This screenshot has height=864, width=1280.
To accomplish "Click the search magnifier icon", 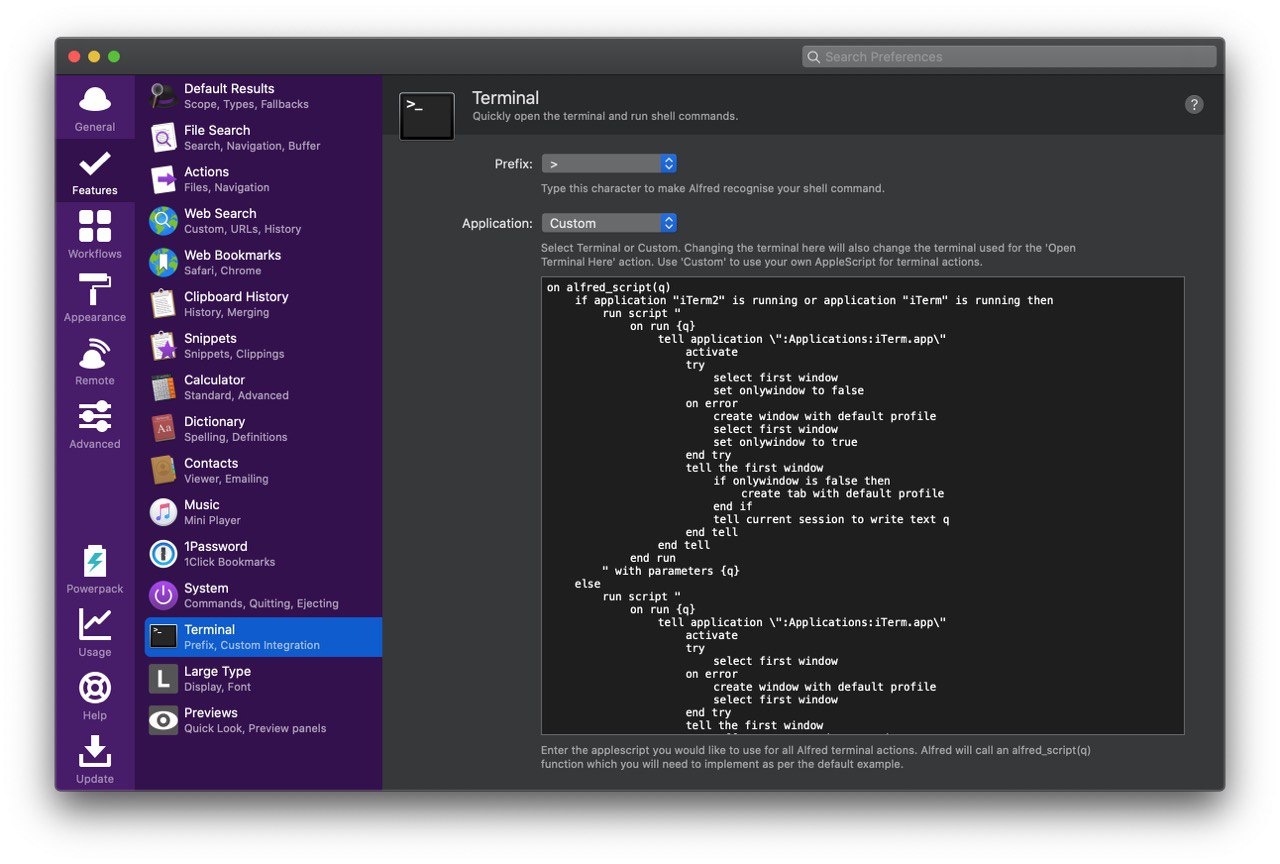I will (814, 57).
